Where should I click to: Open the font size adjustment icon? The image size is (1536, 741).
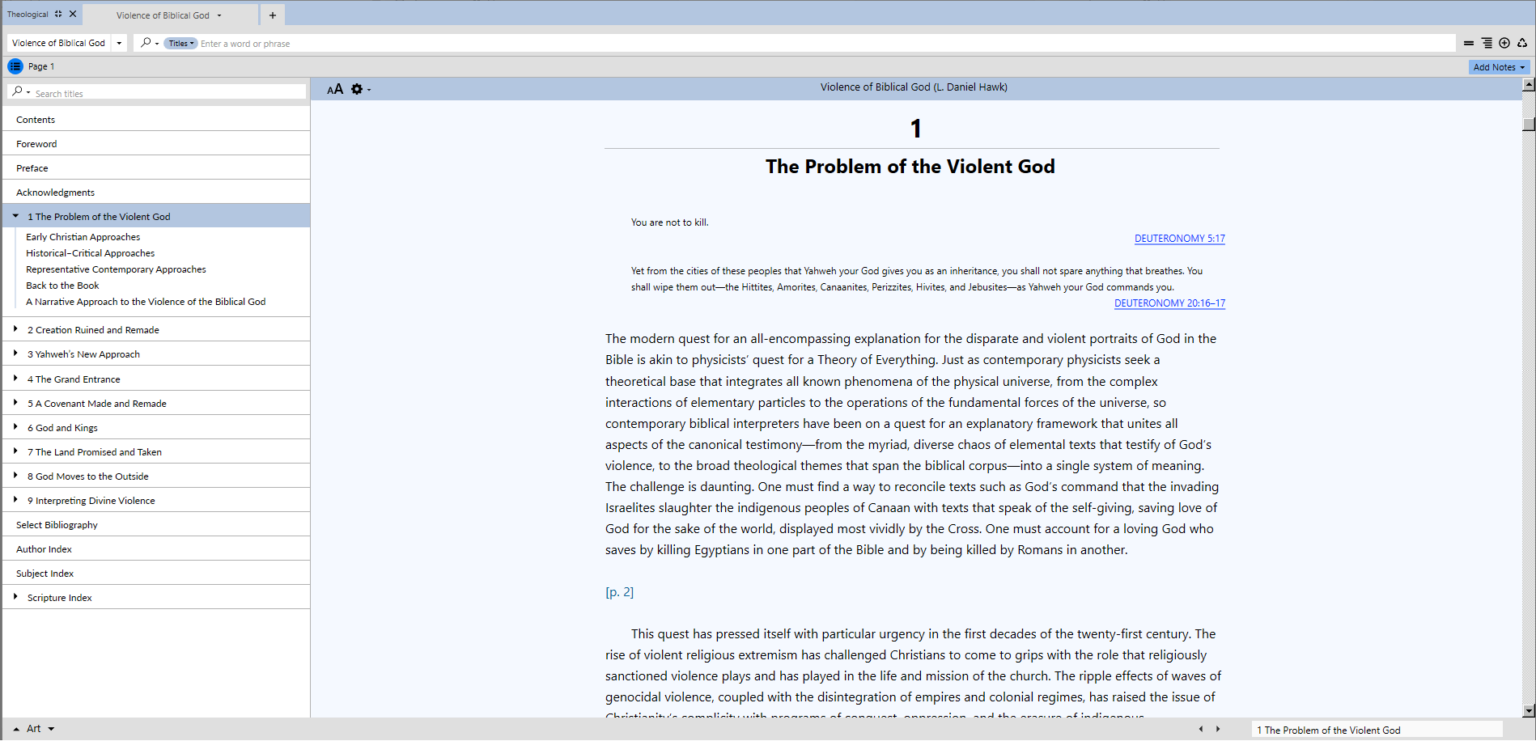334,89
